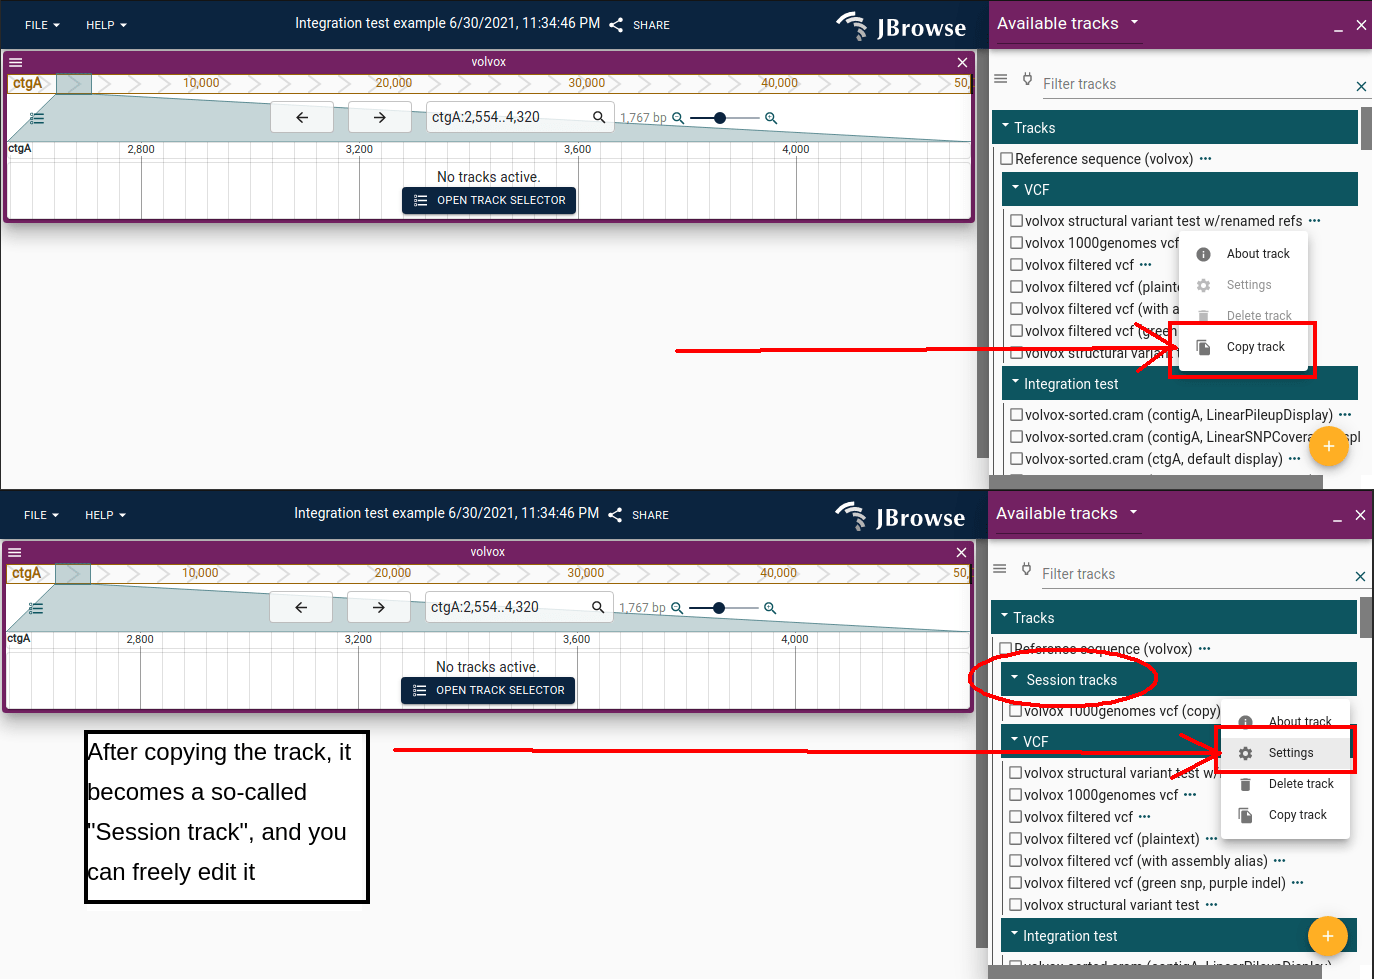Pan right with forward arrow in bottom view

coord(379,607)
